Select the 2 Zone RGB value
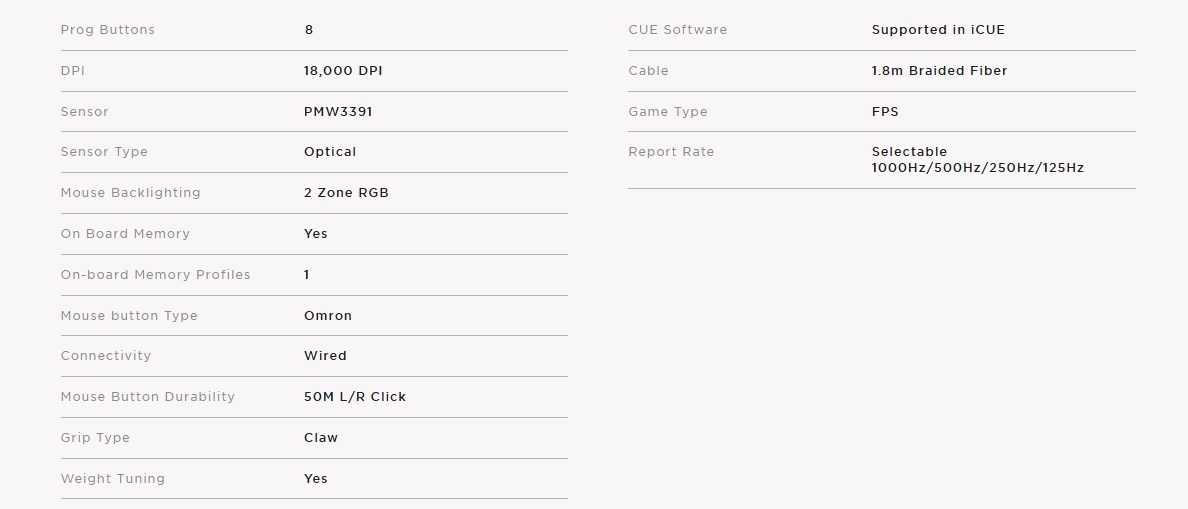This screenshot has width=1188, height=509. [346, 193]
